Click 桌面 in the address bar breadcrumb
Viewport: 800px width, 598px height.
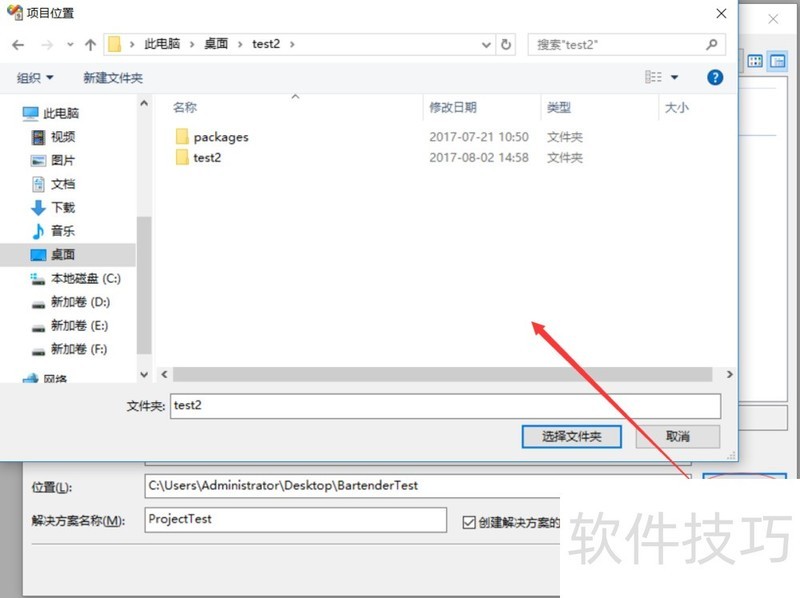tap(216, 44)
